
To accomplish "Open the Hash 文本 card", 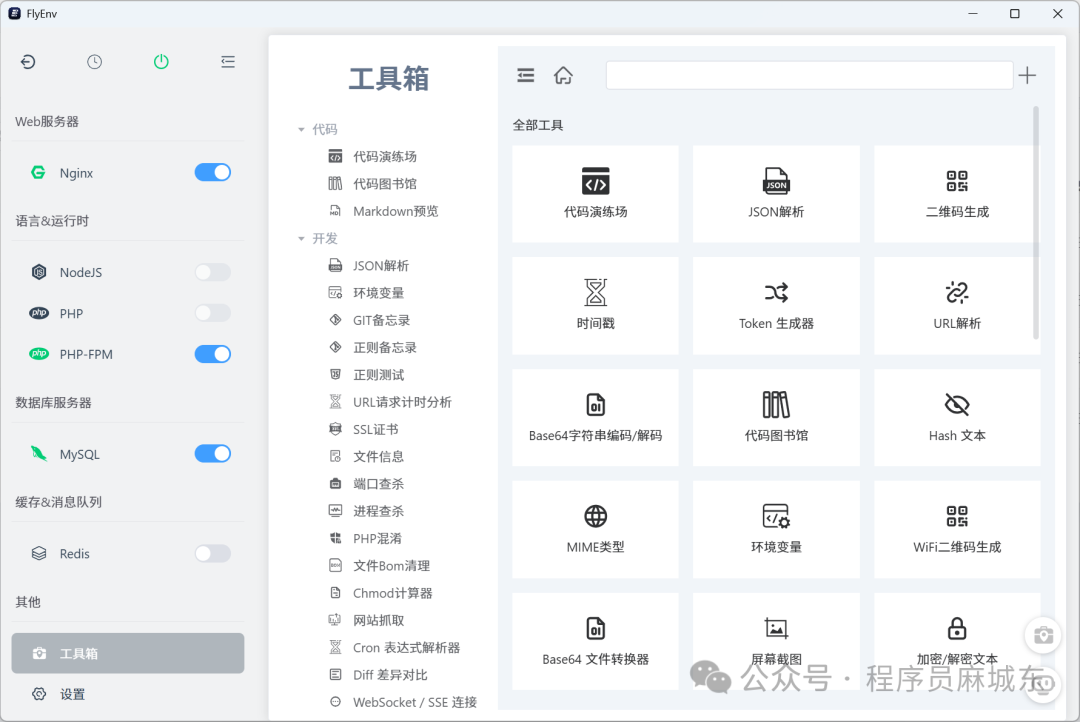I will (957, 417).
